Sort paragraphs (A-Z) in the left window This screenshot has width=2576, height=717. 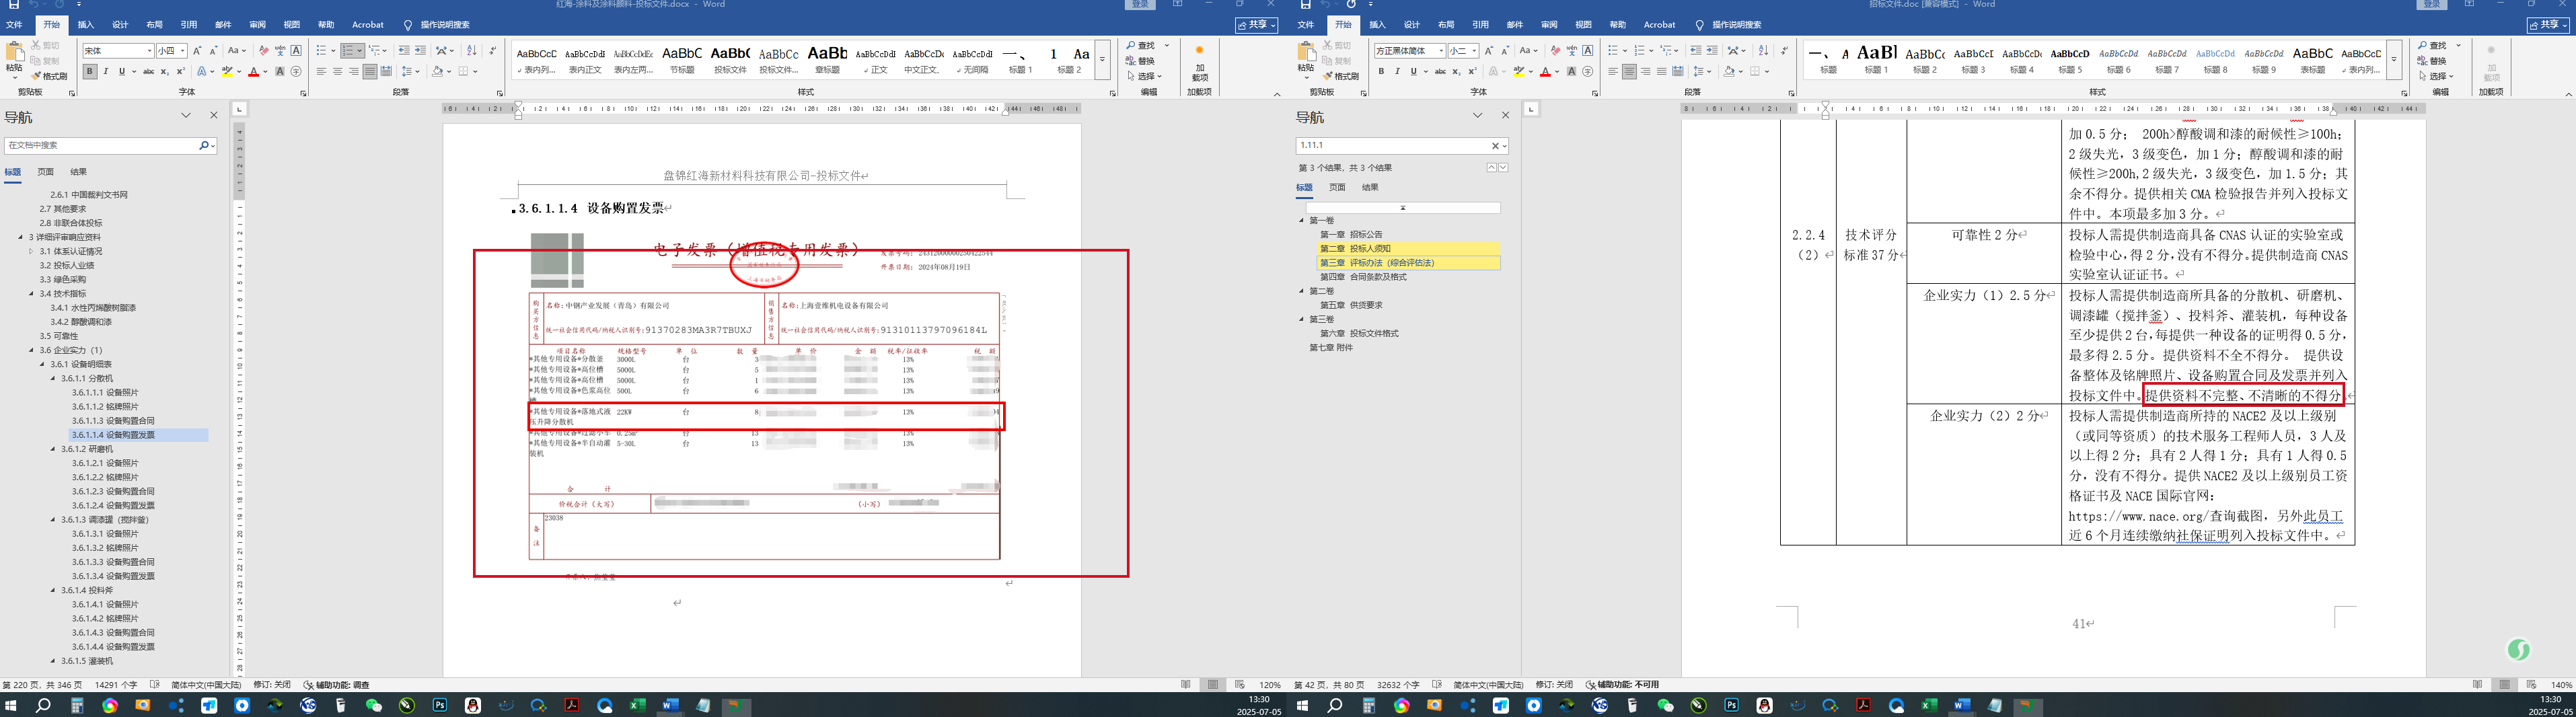click(x=472, y=50)
